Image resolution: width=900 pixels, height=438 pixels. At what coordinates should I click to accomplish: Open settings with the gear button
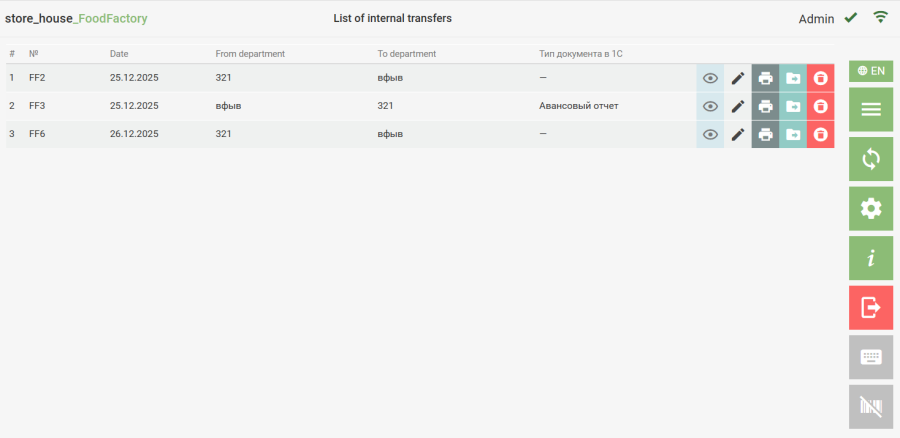click(x=870, y=208)
